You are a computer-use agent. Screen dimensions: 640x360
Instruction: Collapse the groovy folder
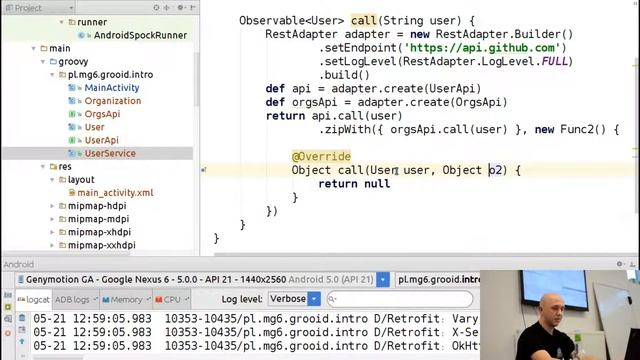(x=43, y=61)
